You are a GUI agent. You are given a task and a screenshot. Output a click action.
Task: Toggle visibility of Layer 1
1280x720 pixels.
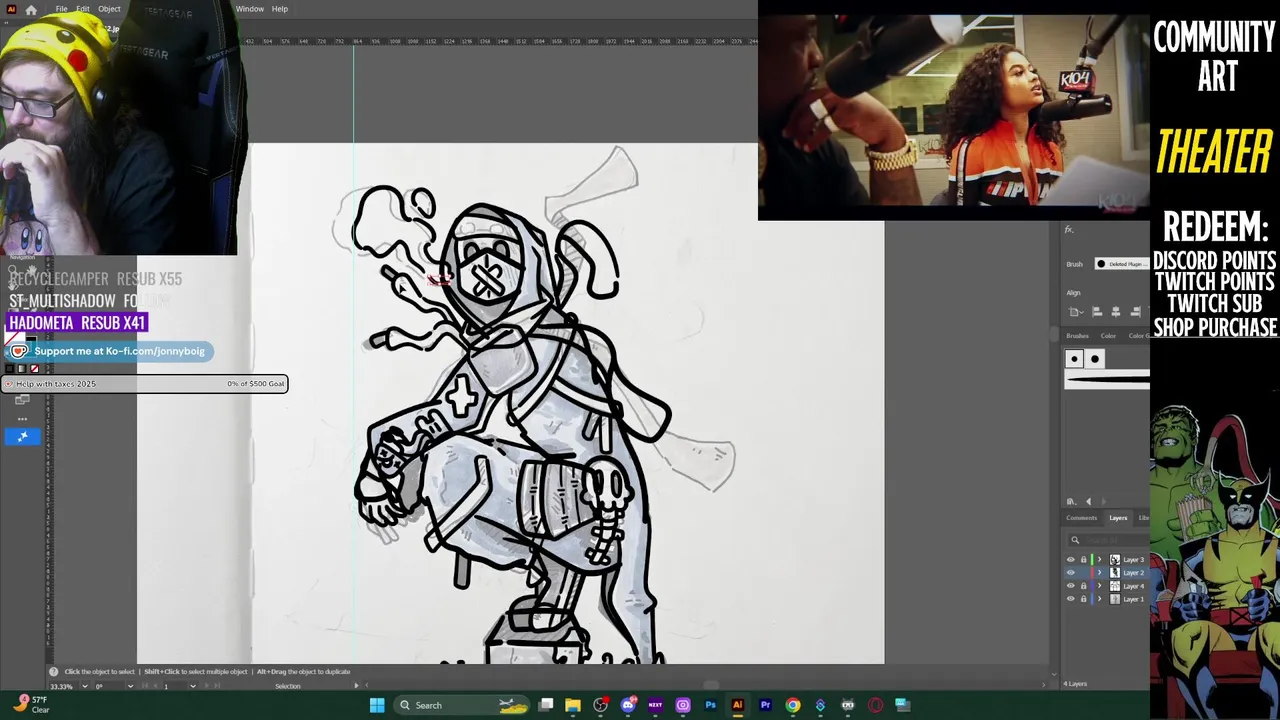click(1071, 599)
